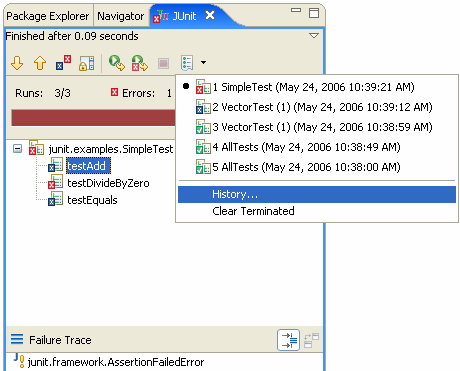This screenshot has width=460, height=371.
Task: Open the History... menu item
Action: [x=317, y=194]
